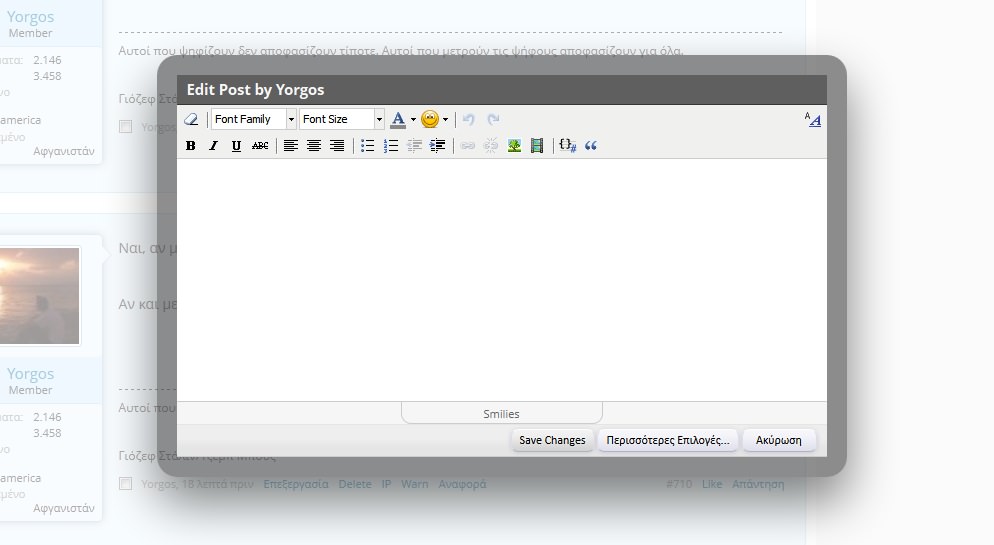The image size is (994, 545).
Task: Center align the text
Action: tap(314, 146)
